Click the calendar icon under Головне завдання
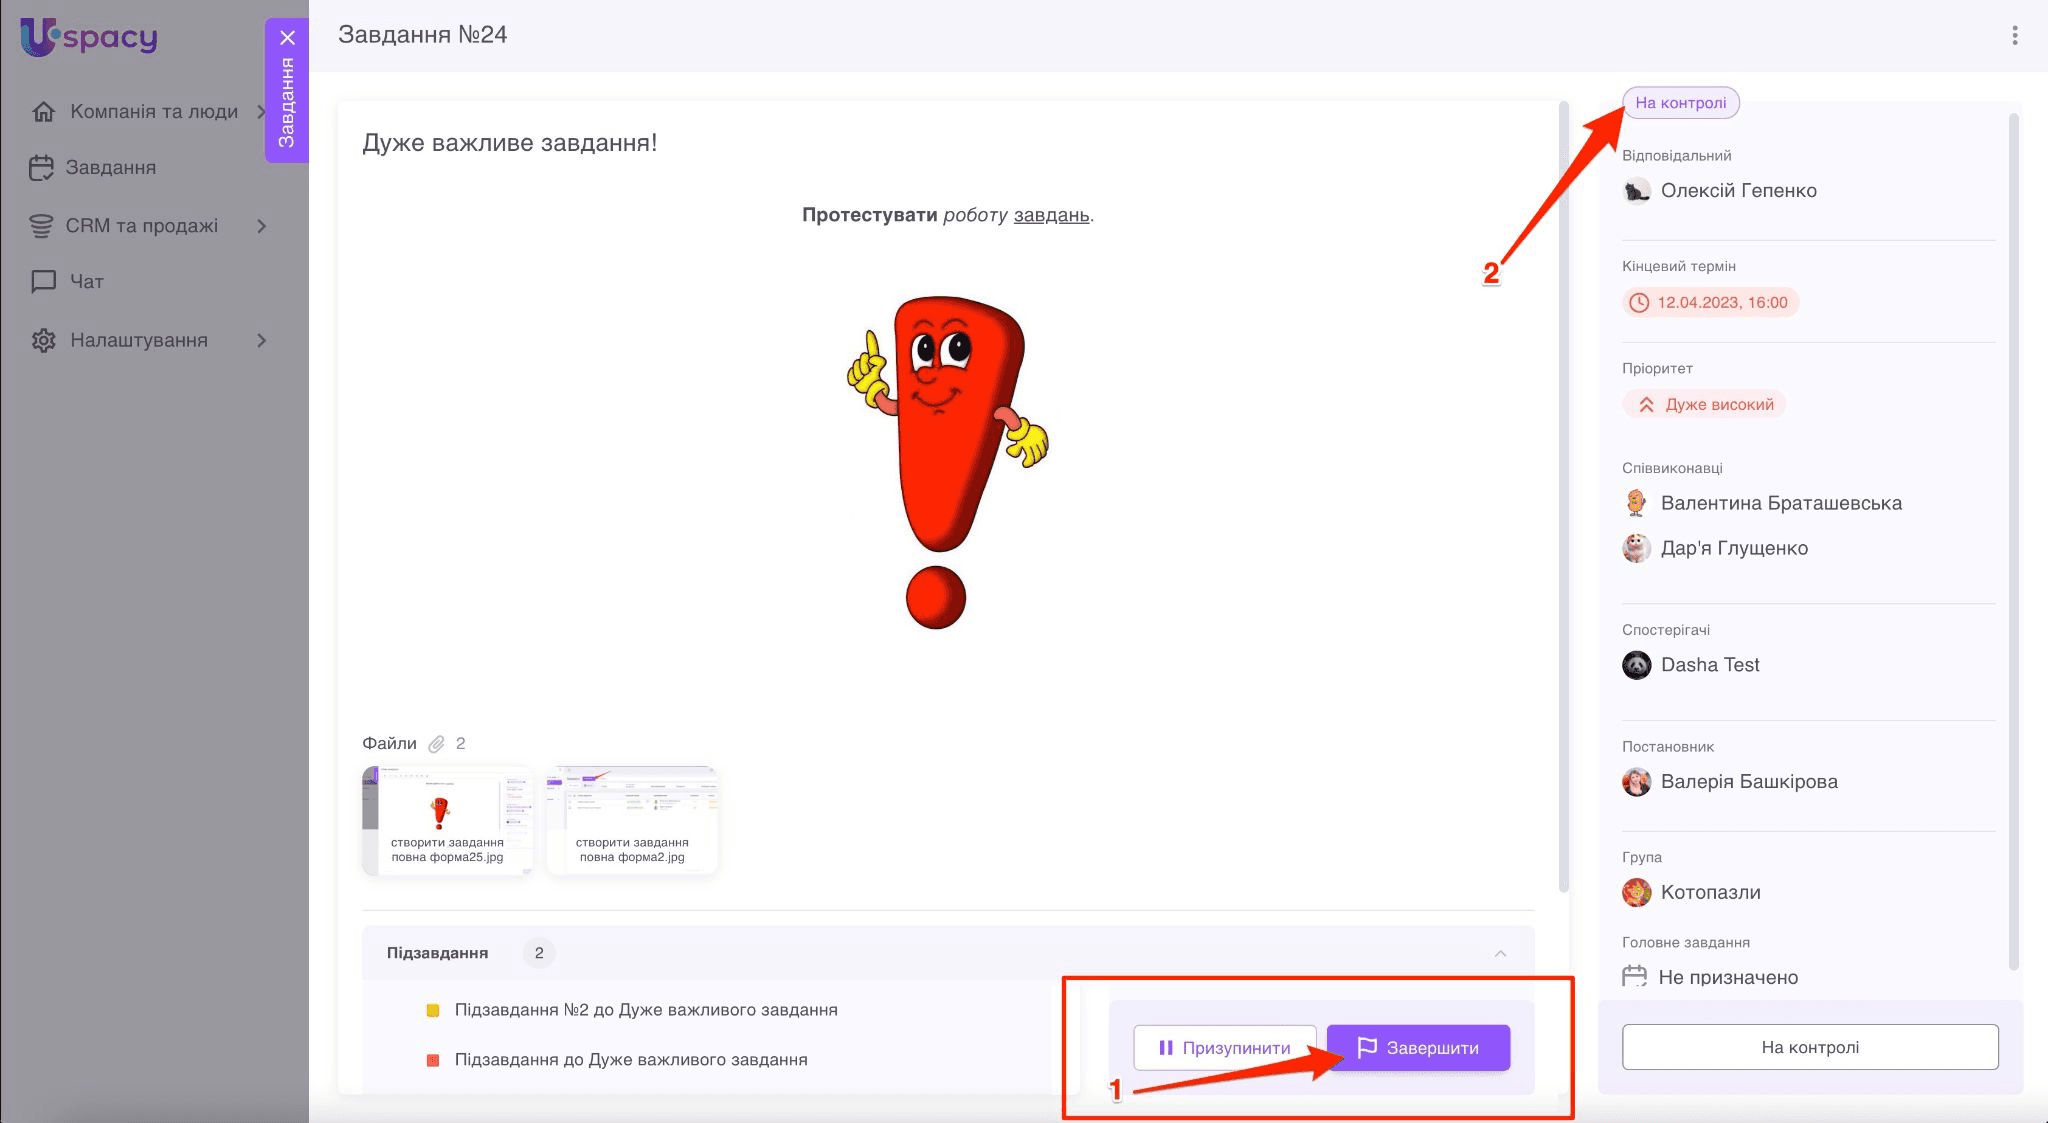 [1634, 976]
